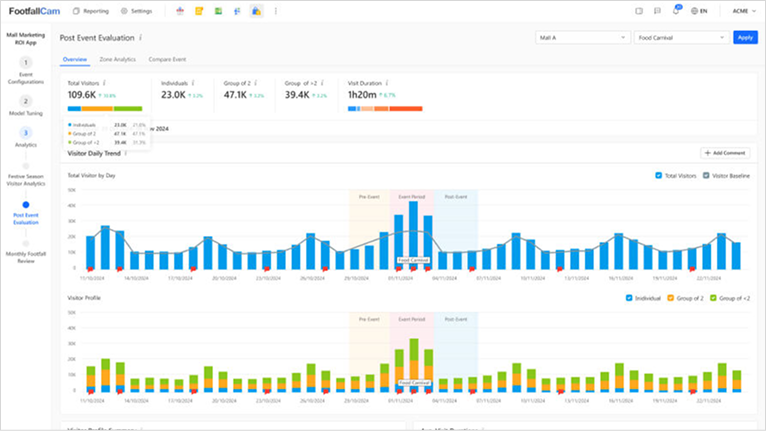Click the tallest bar in the Total Visitor by Day chart

click(x=413, y=235)
